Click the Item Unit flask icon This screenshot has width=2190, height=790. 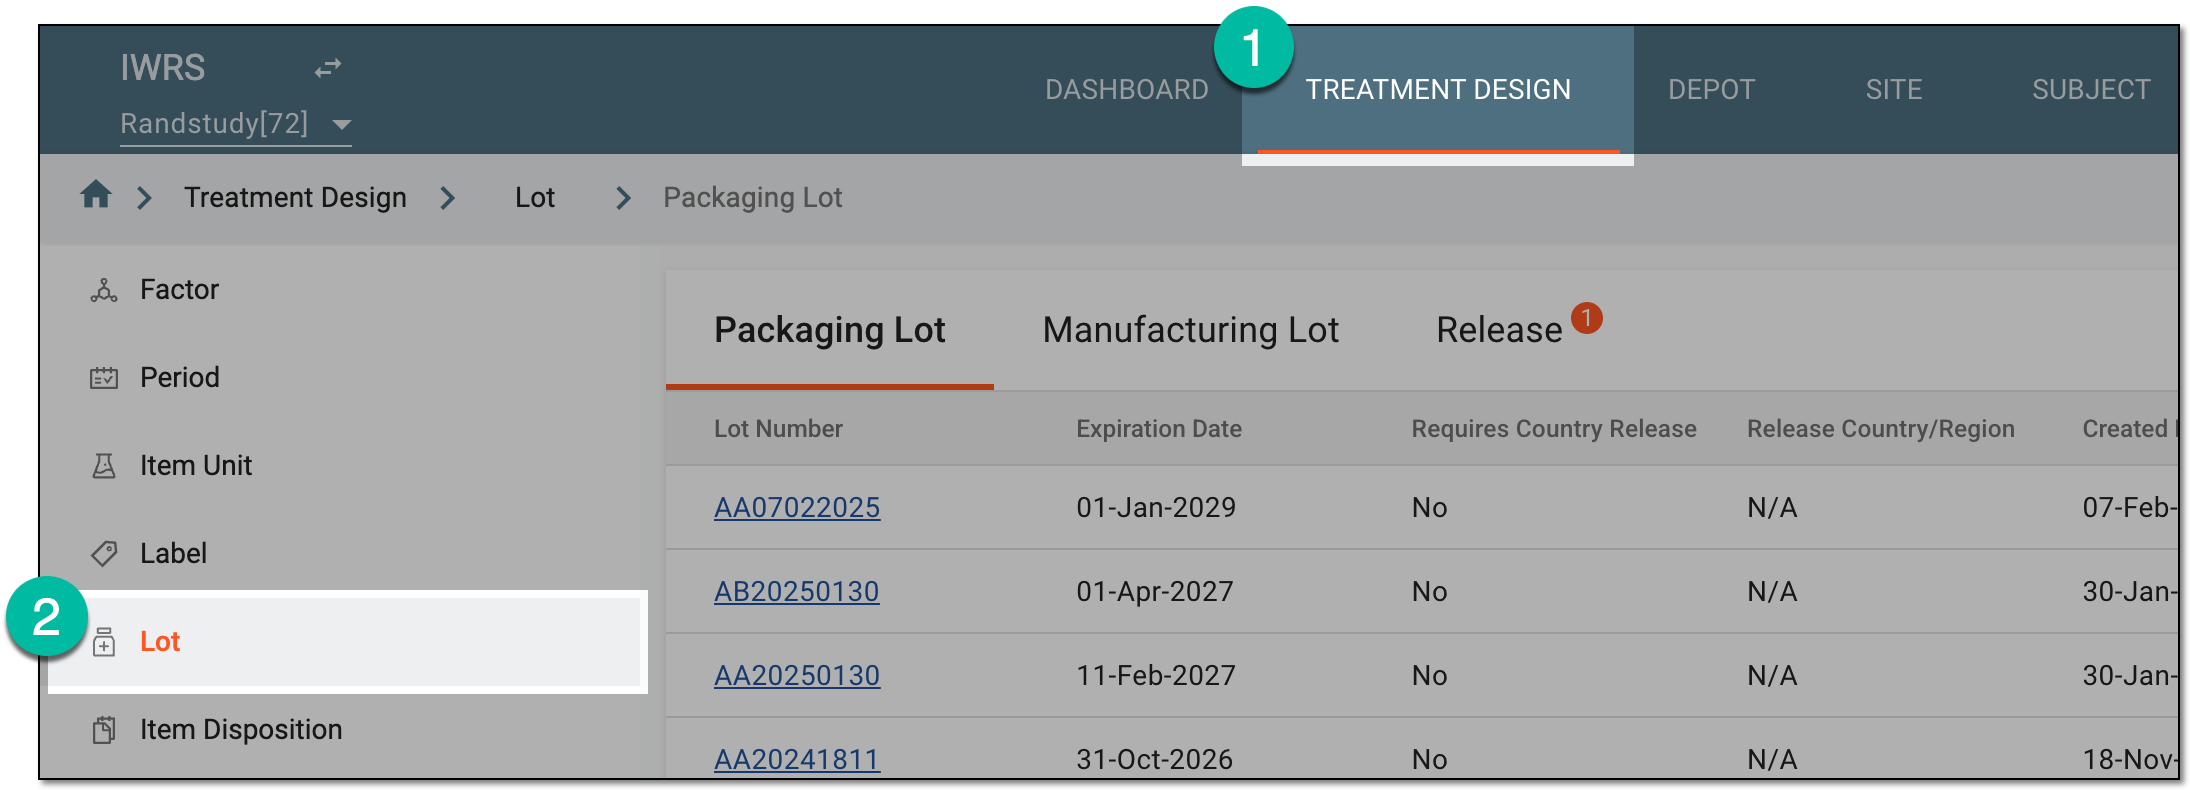coord(104,466)
